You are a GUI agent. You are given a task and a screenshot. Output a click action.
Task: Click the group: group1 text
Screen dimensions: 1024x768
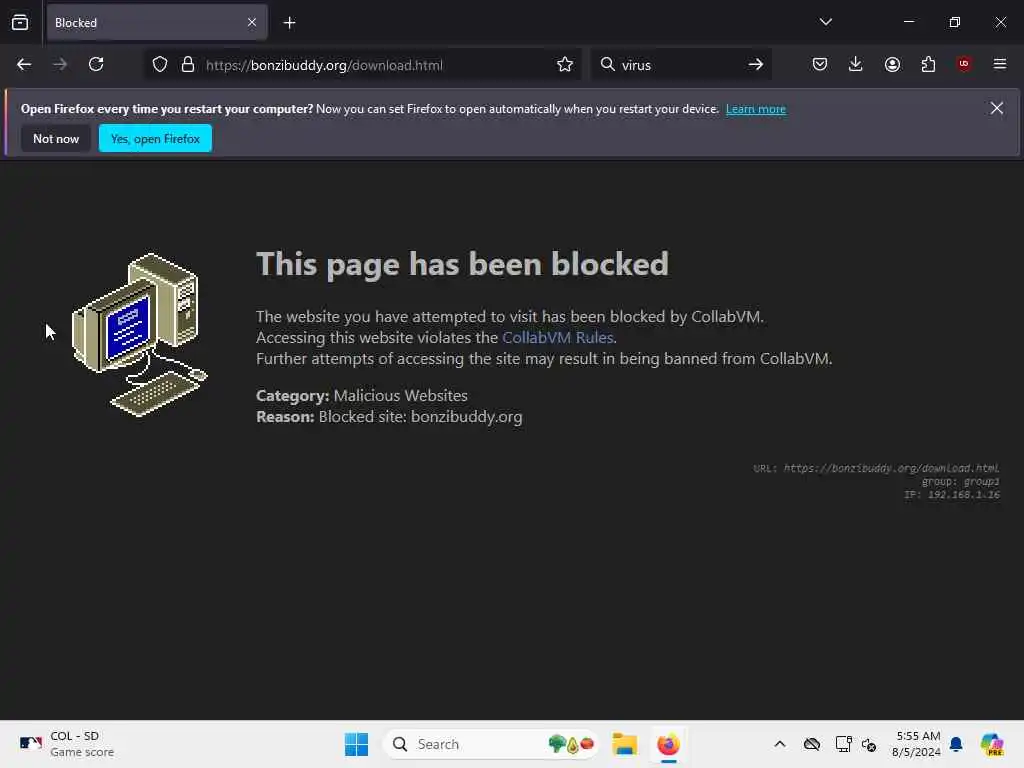pos(960,481)
